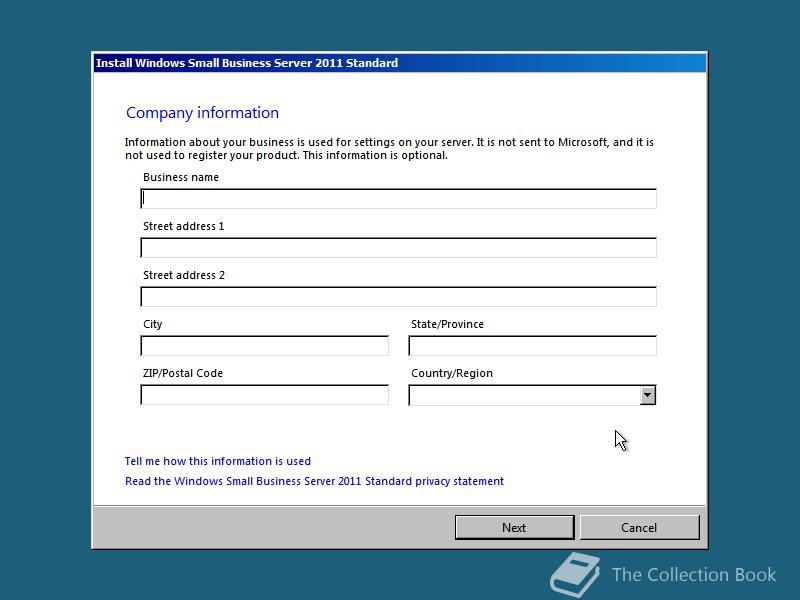Click the Next button
This screenshot has width=800, height=600.
[514, 528]
